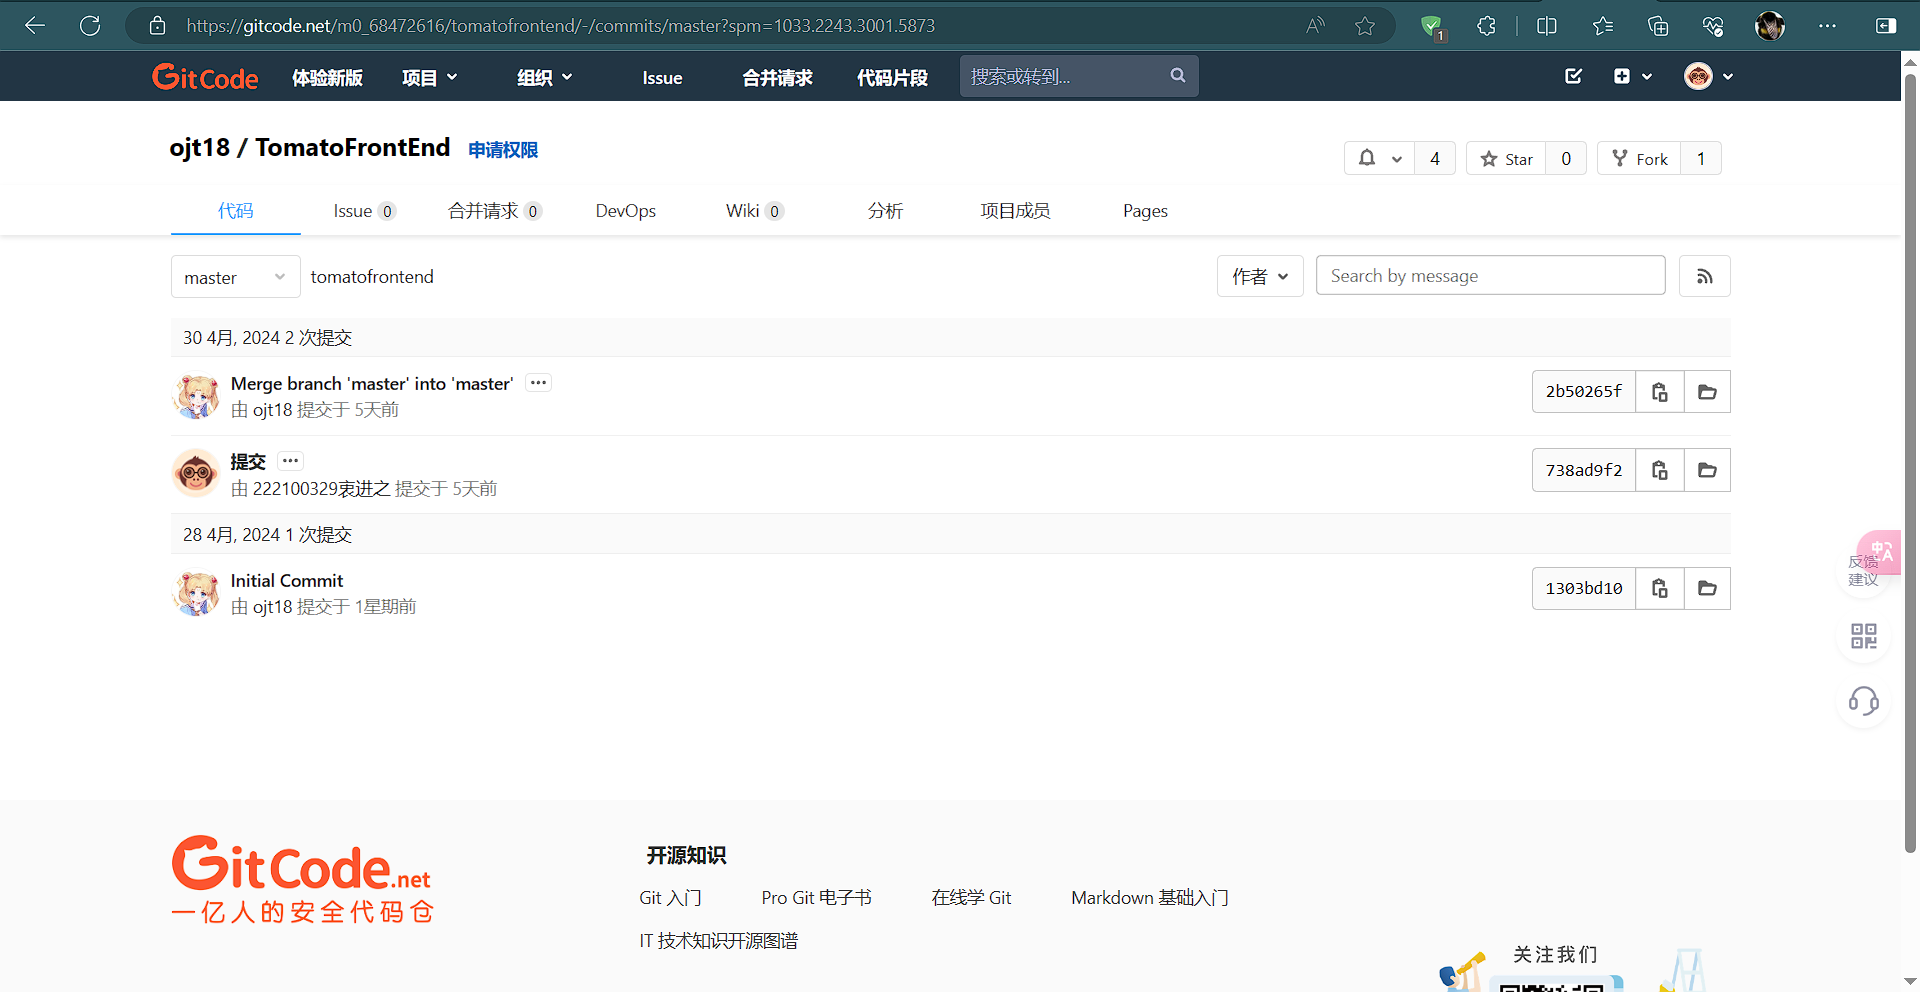Click the 申请权限 link
Image resolution: width=1920 pixels, height=992 pixels.
pos(502,149)
